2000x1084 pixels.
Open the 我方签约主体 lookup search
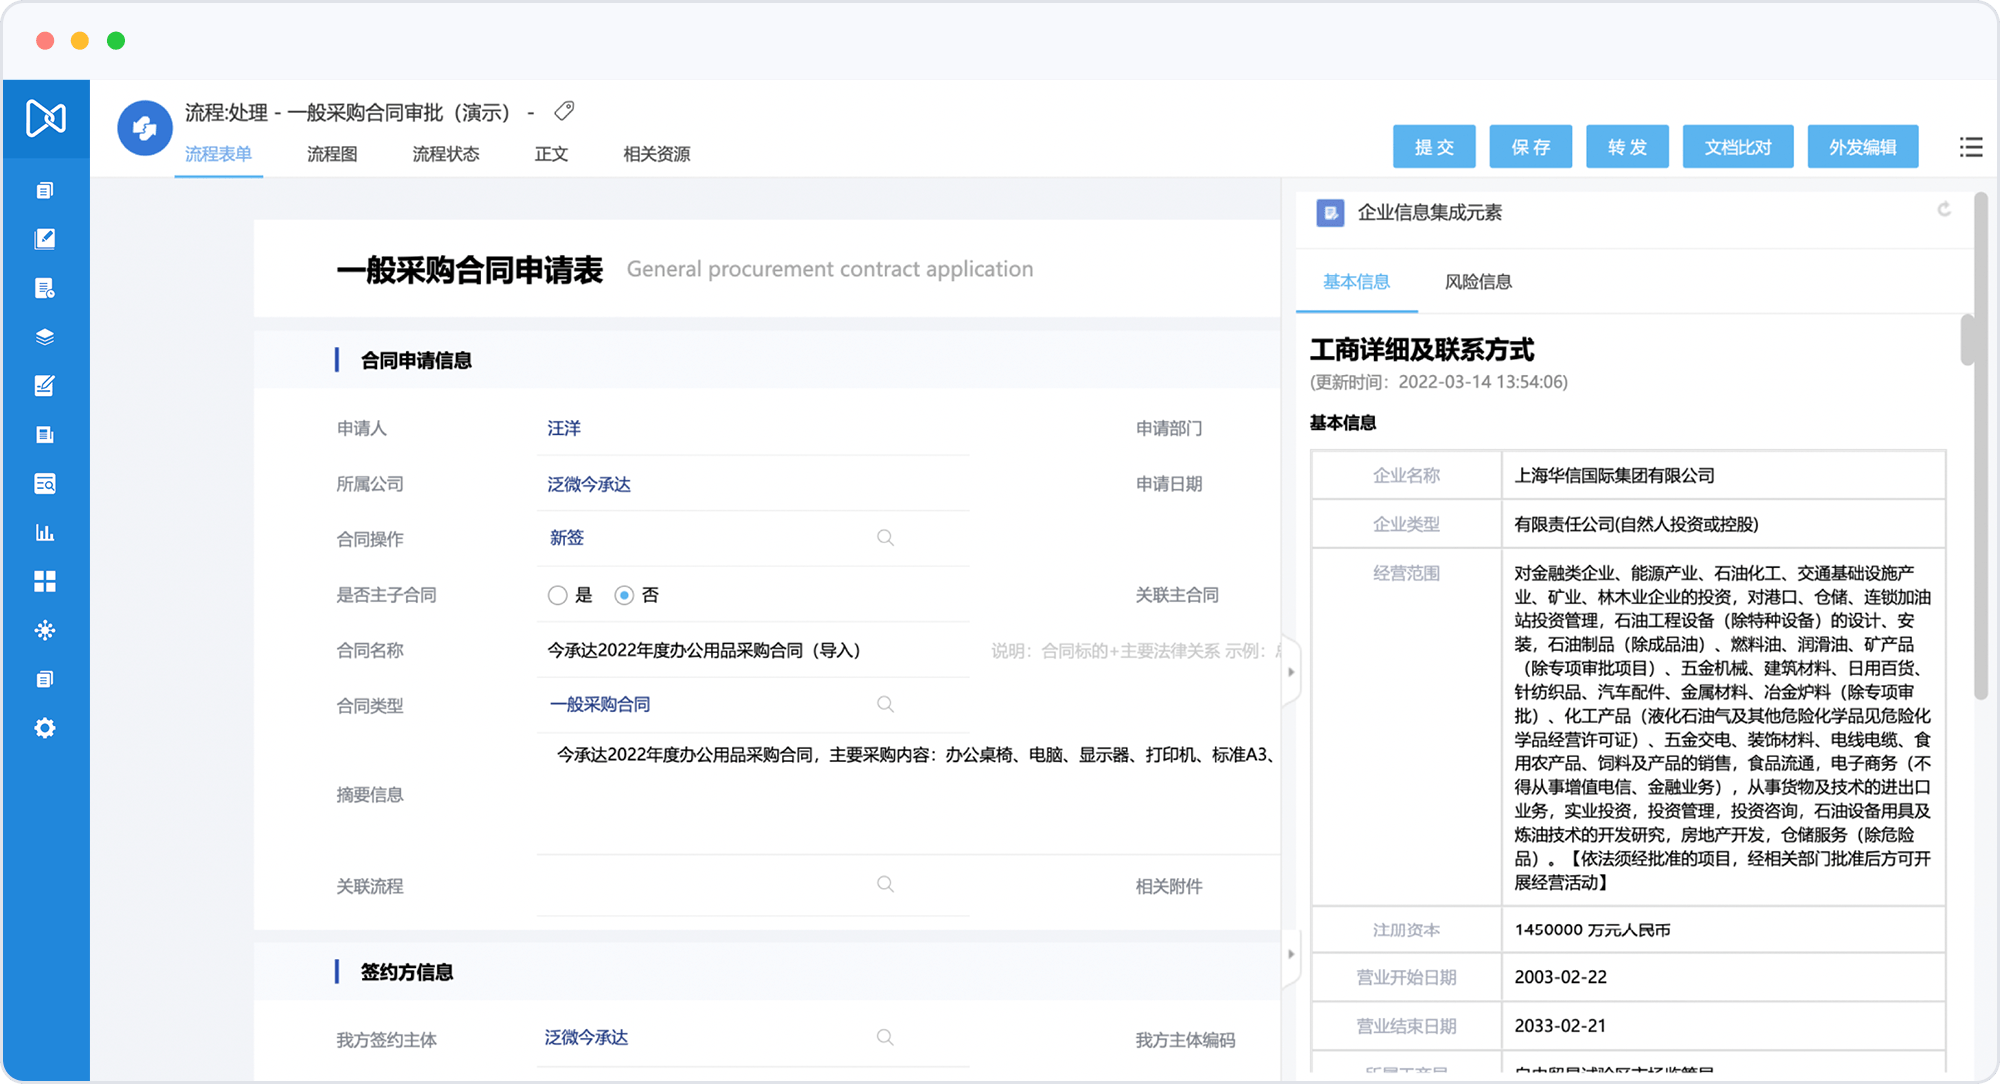[885, 1037]
